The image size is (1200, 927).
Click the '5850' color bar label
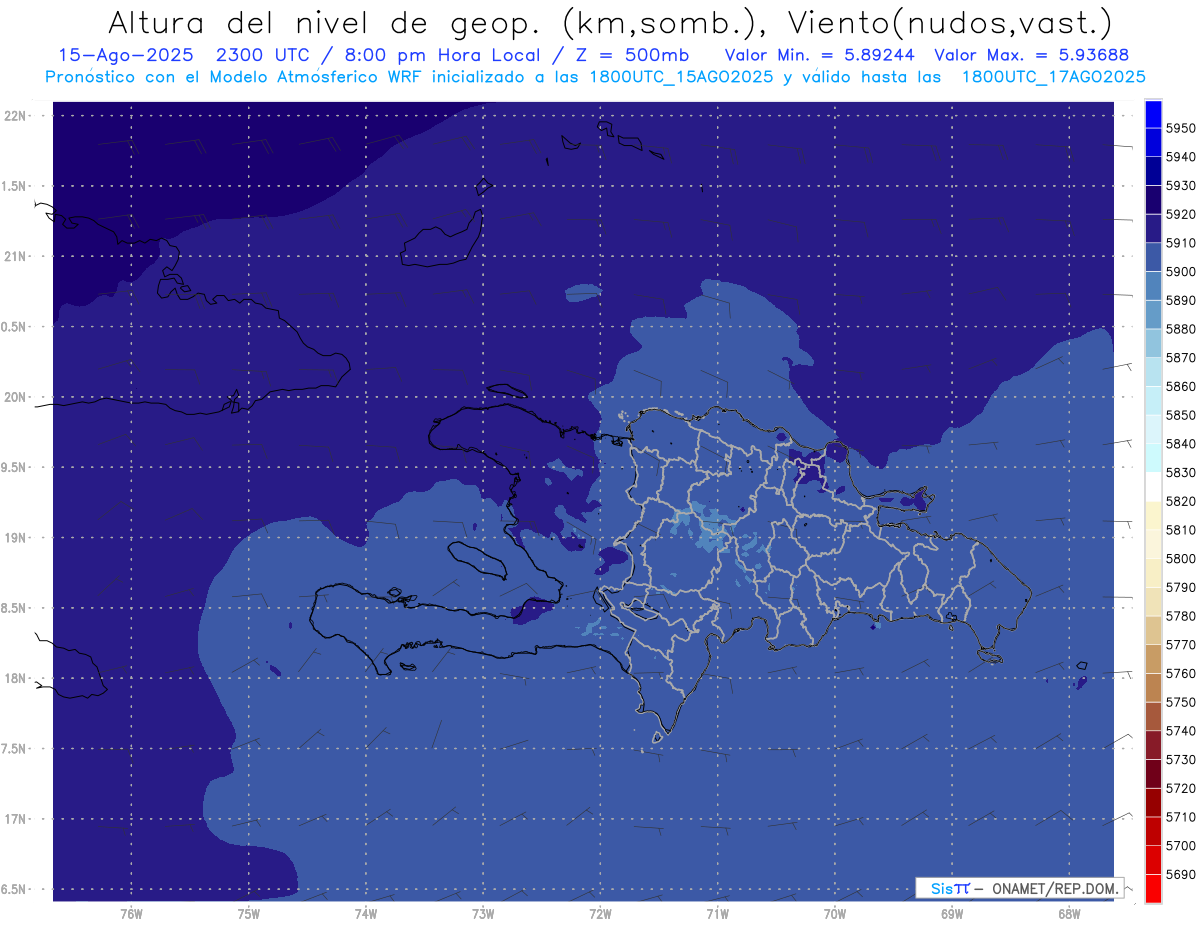pyautogui.click(x=1180, y=415)
